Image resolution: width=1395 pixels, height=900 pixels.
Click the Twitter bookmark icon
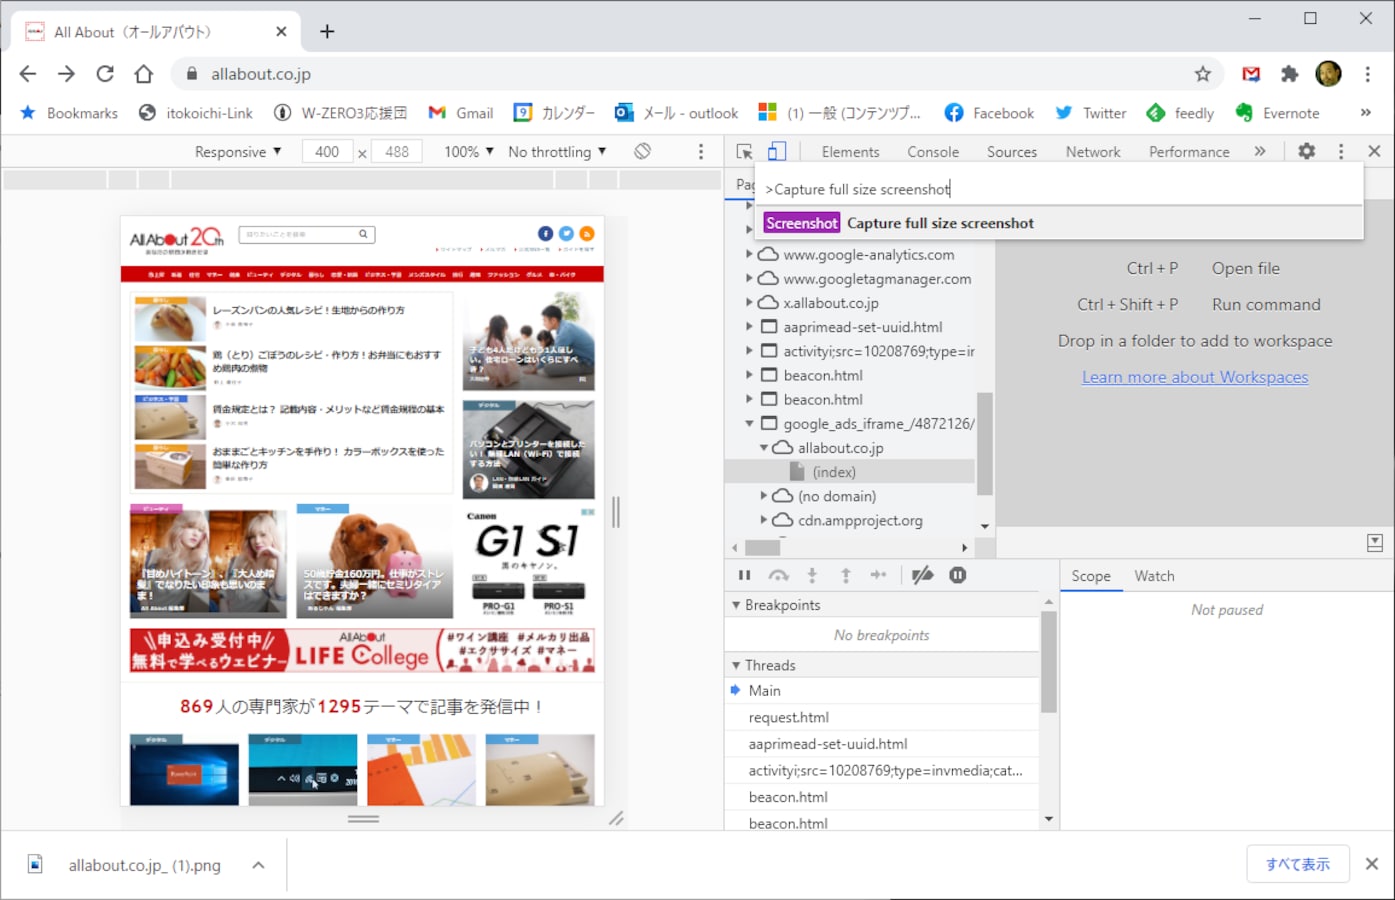point(1064,112)
